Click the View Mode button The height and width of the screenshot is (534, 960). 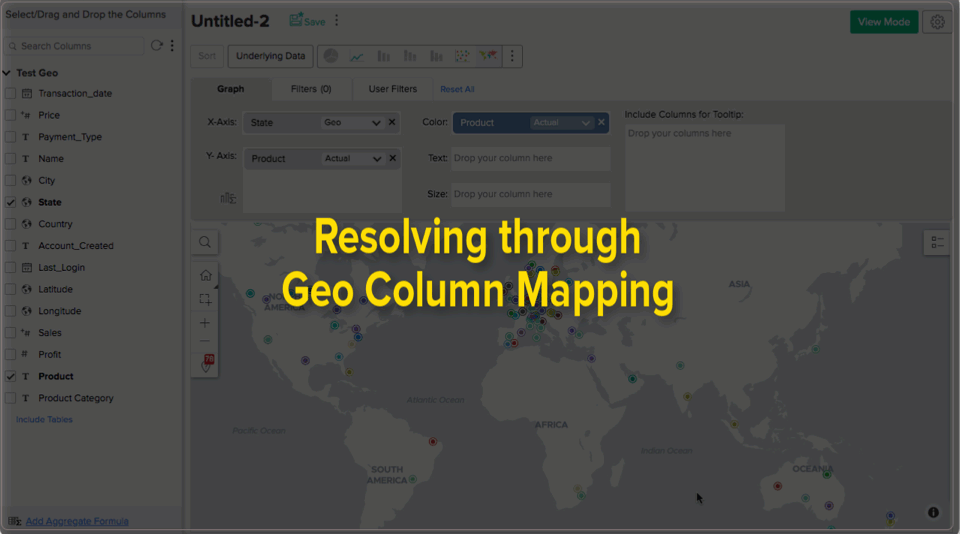coord(883,22)
